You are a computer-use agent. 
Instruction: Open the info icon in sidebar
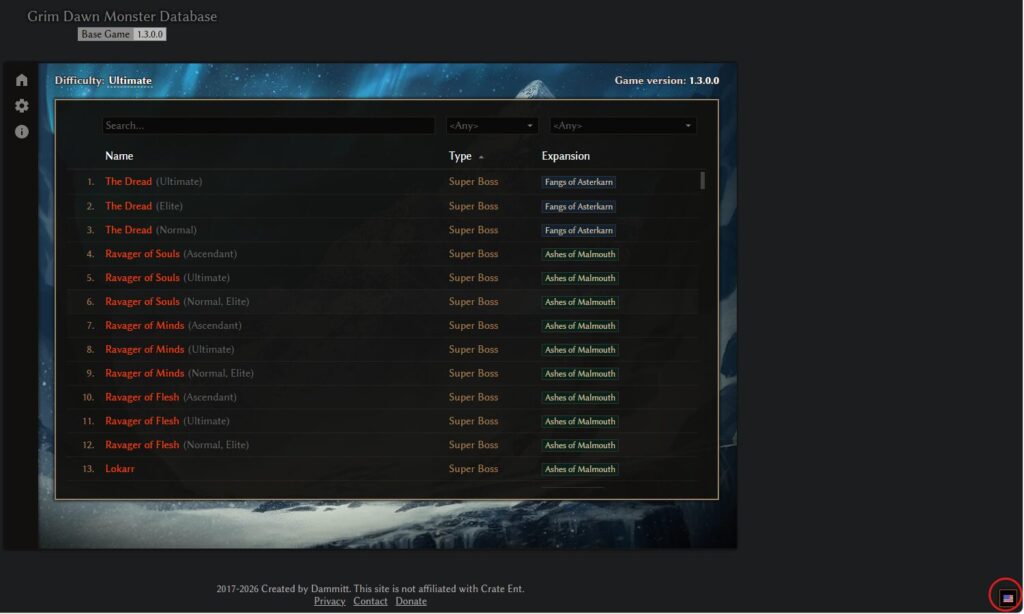pyautogui.click(x=22, y=131)
